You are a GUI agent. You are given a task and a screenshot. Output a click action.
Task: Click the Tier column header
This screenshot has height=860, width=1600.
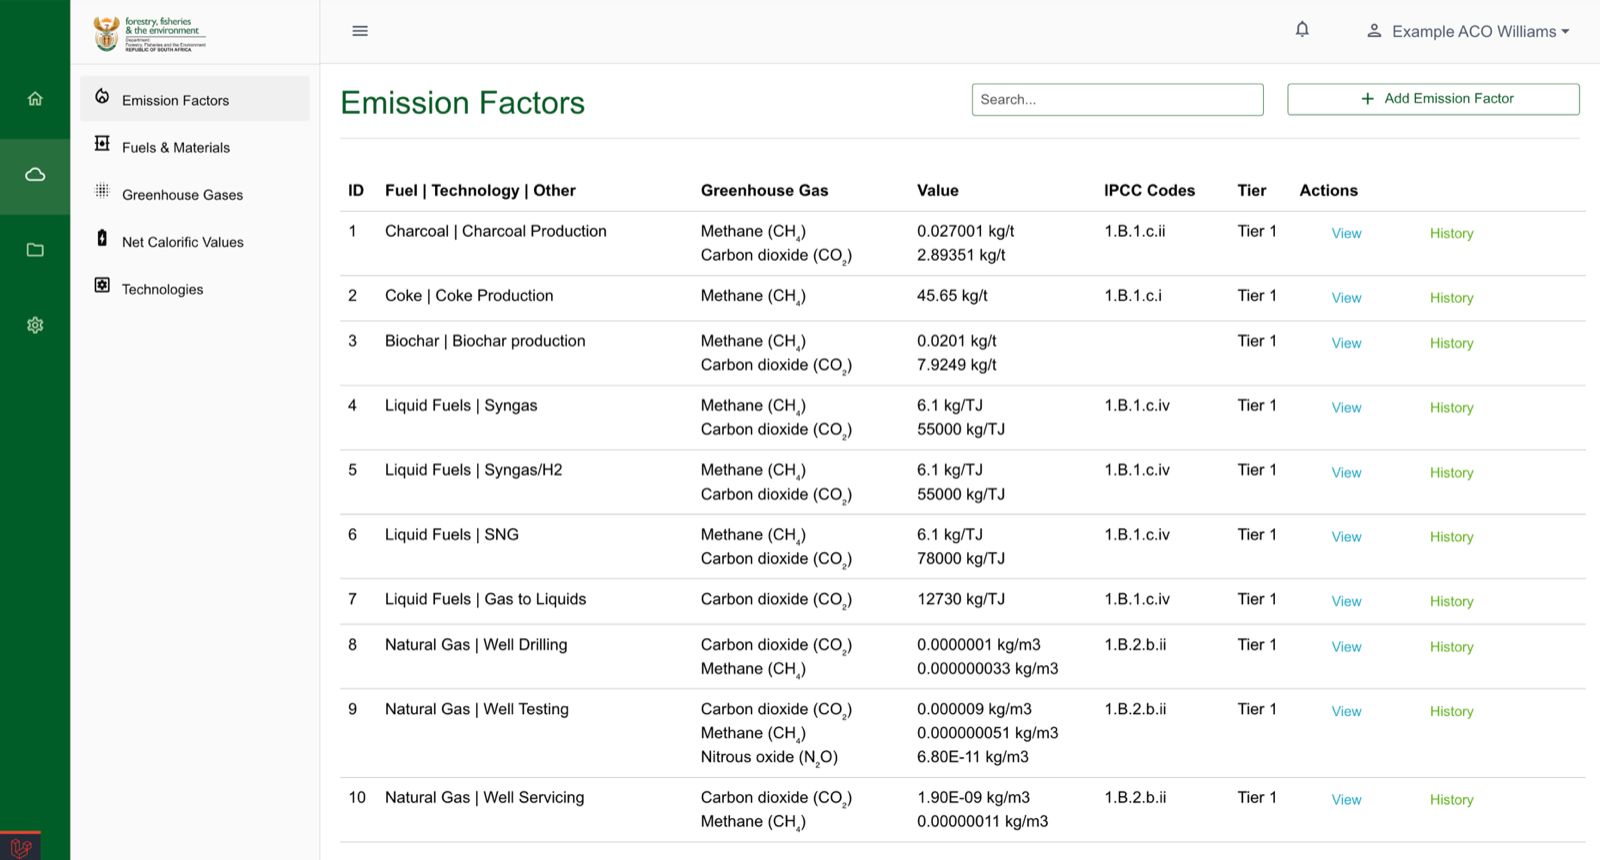coord(1251,191)
